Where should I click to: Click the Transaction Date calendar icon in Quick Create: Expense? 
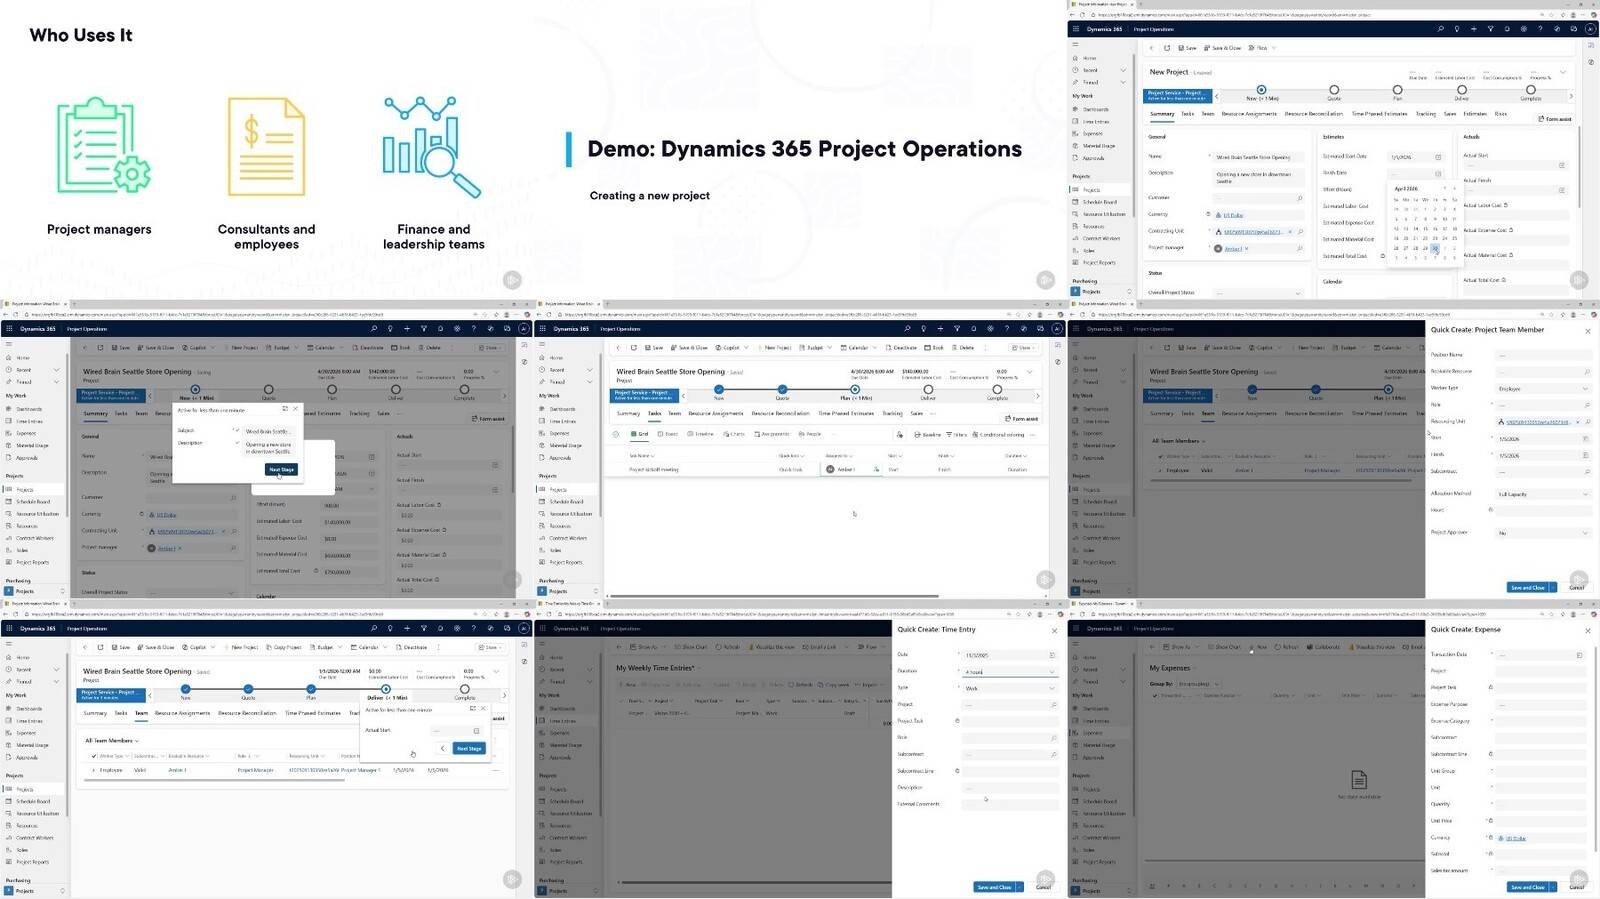click(x=1579, y=655)
